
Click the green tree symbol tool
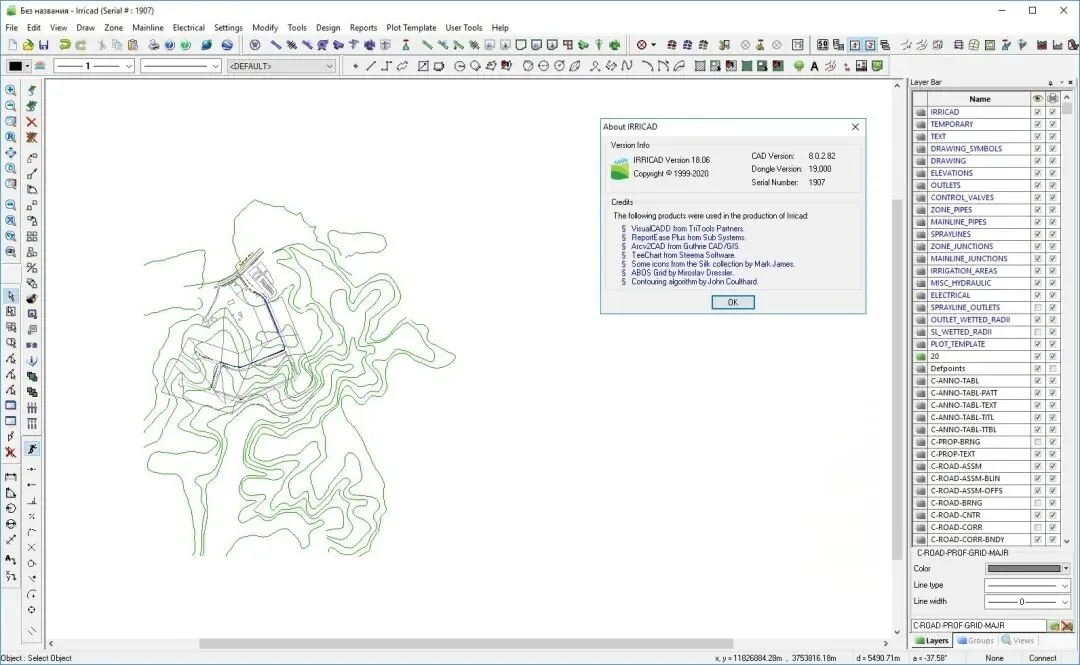(x=798, y=66)
